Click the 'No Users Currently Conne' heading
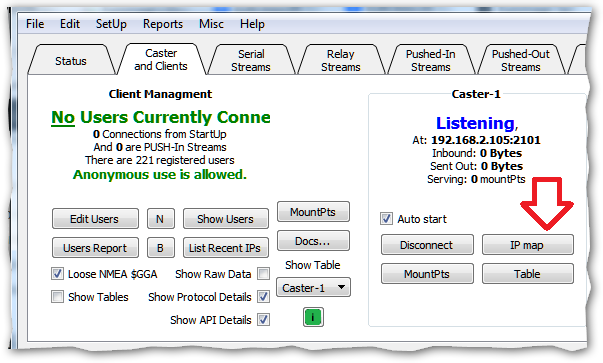This screenshot has width=603, height=363. point(161,117)
